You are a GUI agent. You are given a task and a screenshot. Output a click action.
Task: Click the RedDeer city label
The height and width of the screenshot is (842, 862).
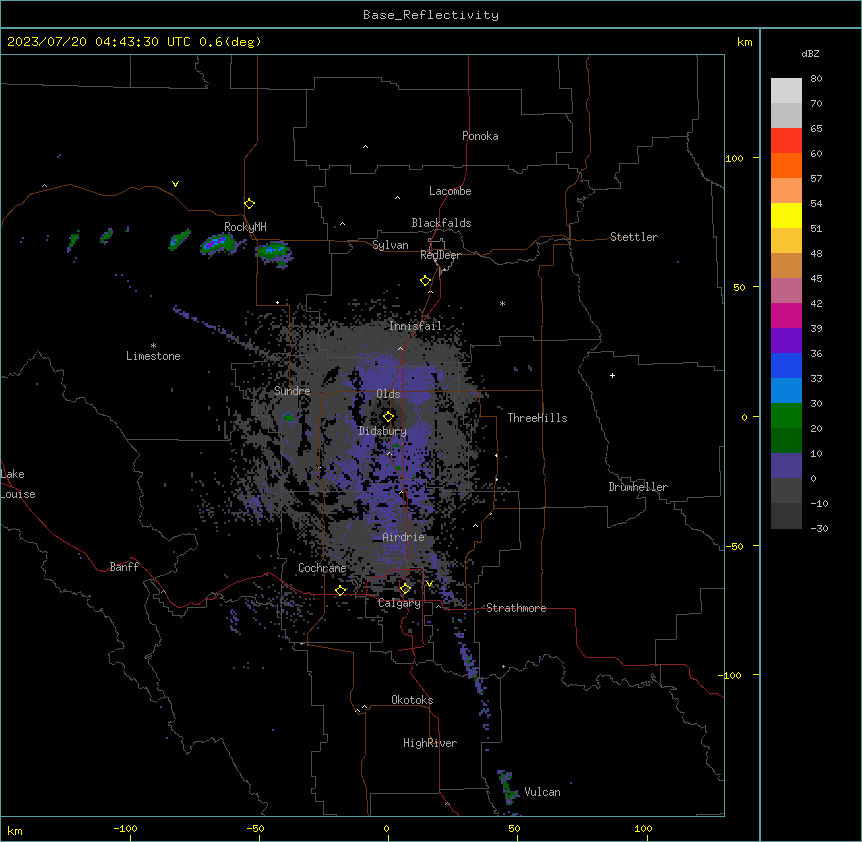[440, 255]
